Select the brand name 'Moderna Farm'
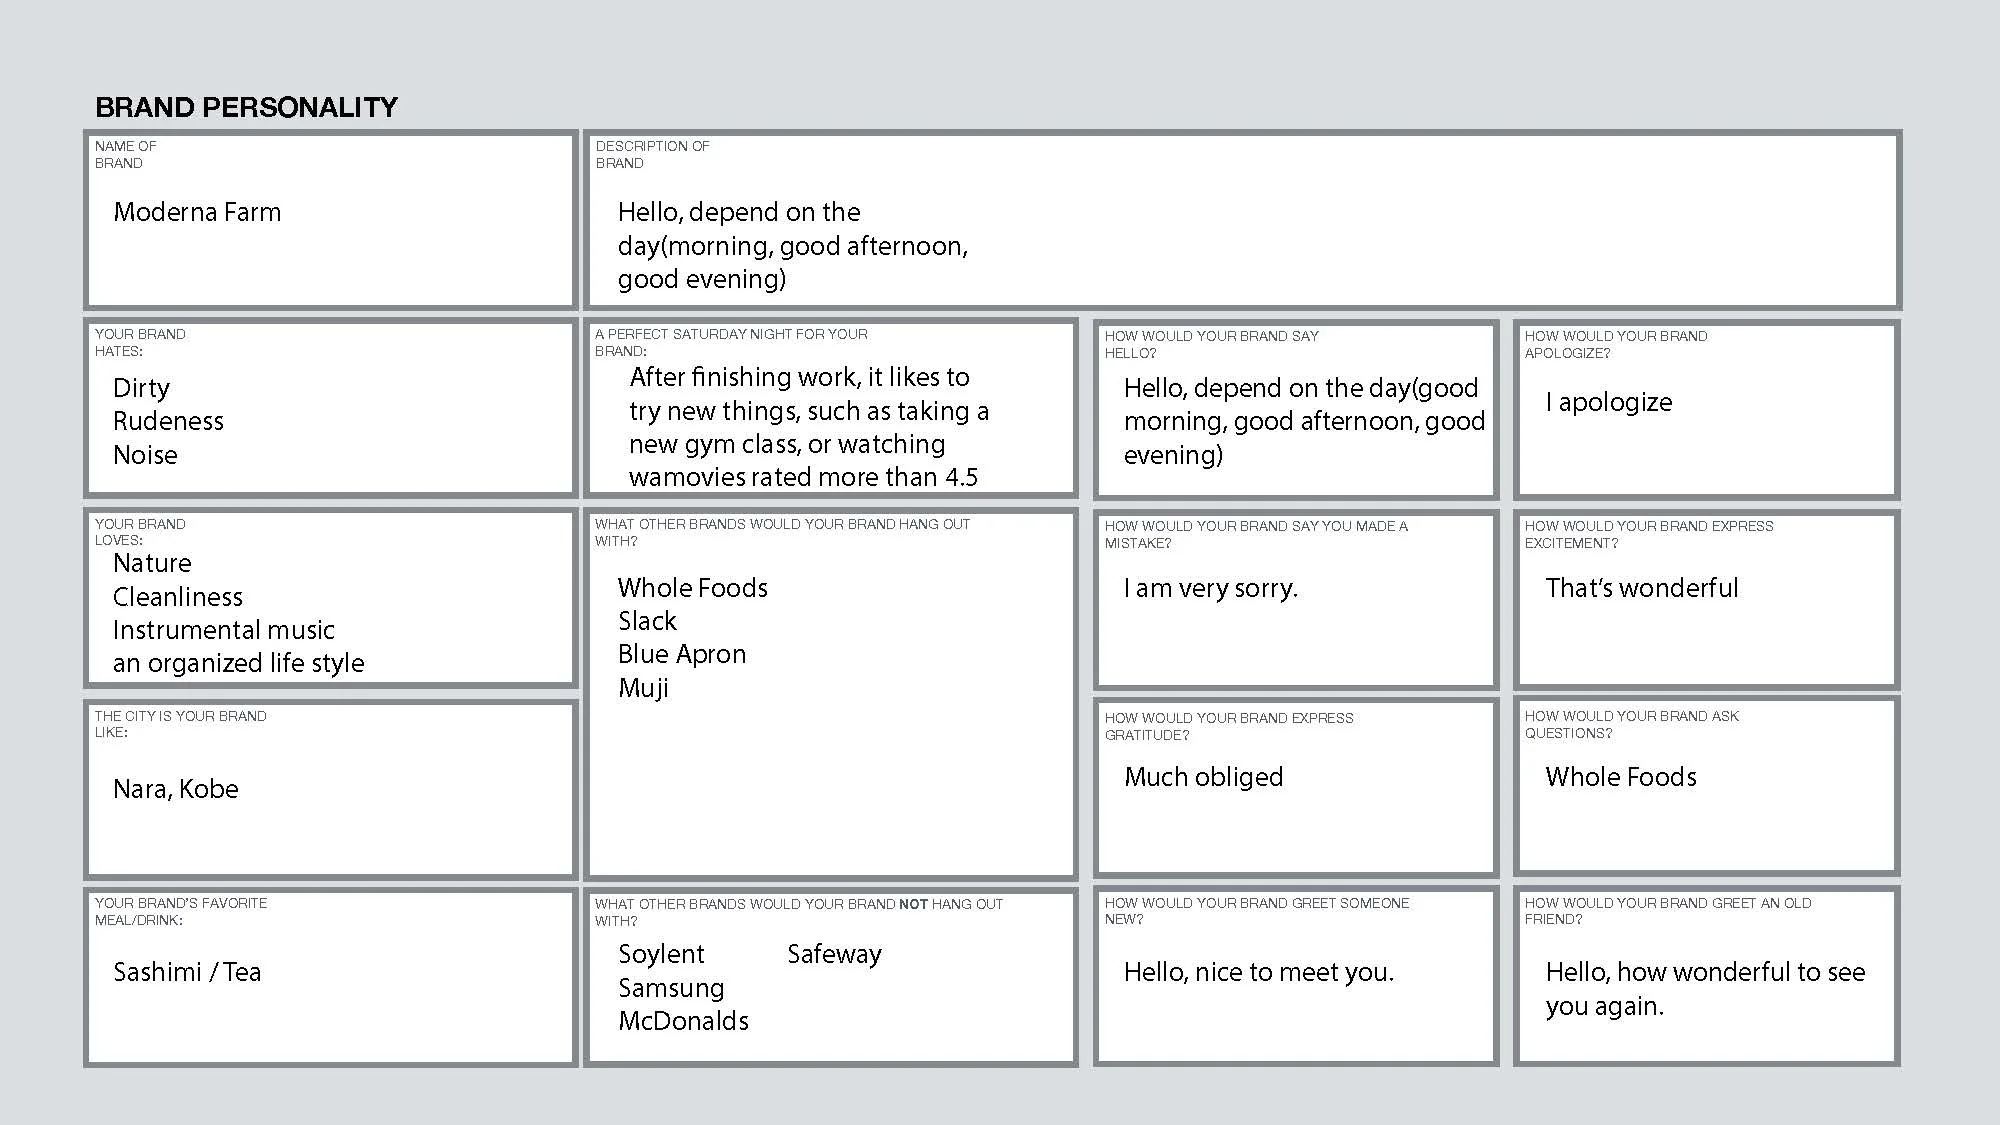This screenshot has height=1125, width=2000. (x=197, y=212)
